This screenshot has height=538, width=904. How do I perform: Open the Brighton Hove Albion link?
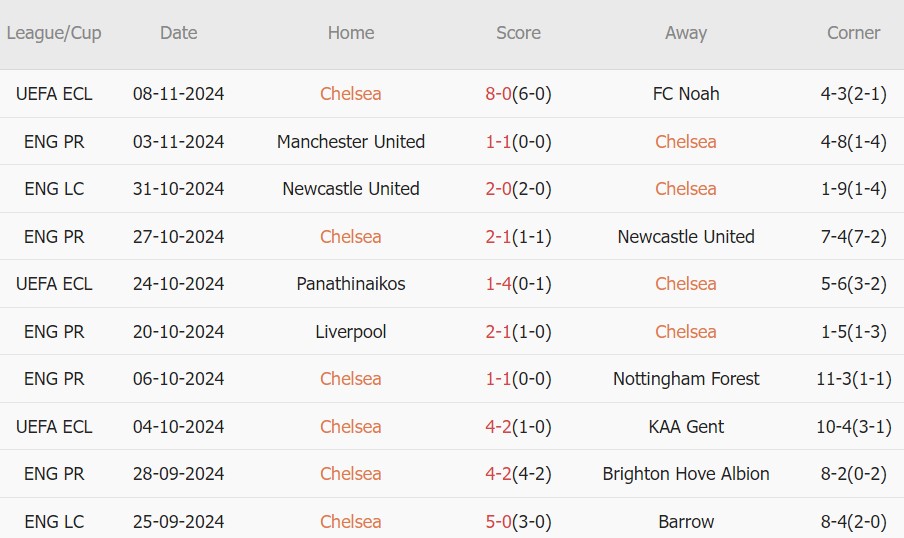686,474
